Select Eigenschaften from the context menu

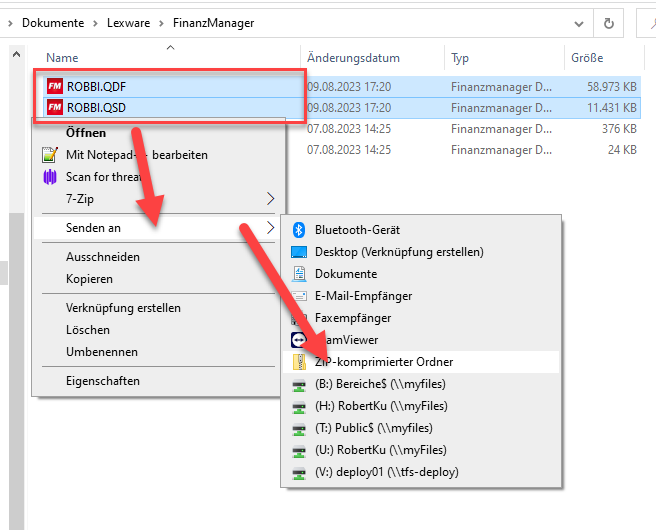pyautogui.click(x=102, y=381)
